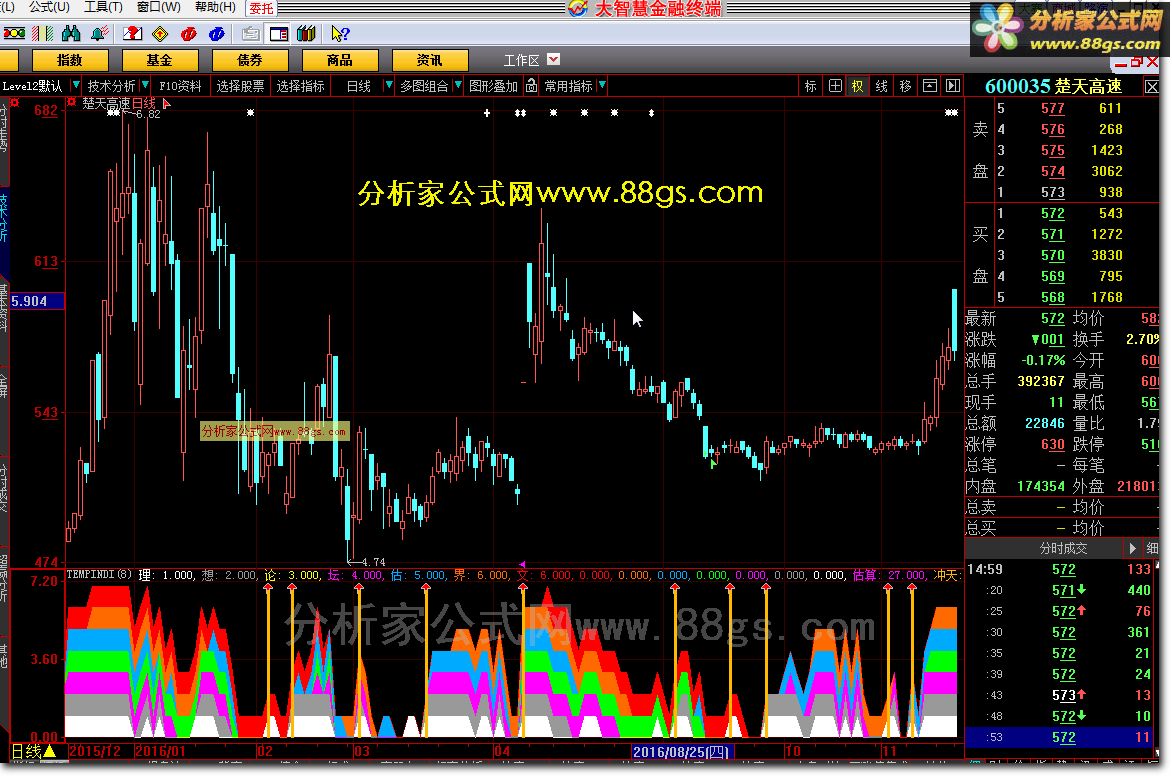Open the Level2默认 dropdown arrow
The image size is (1172, 776).
click(76, 85)
